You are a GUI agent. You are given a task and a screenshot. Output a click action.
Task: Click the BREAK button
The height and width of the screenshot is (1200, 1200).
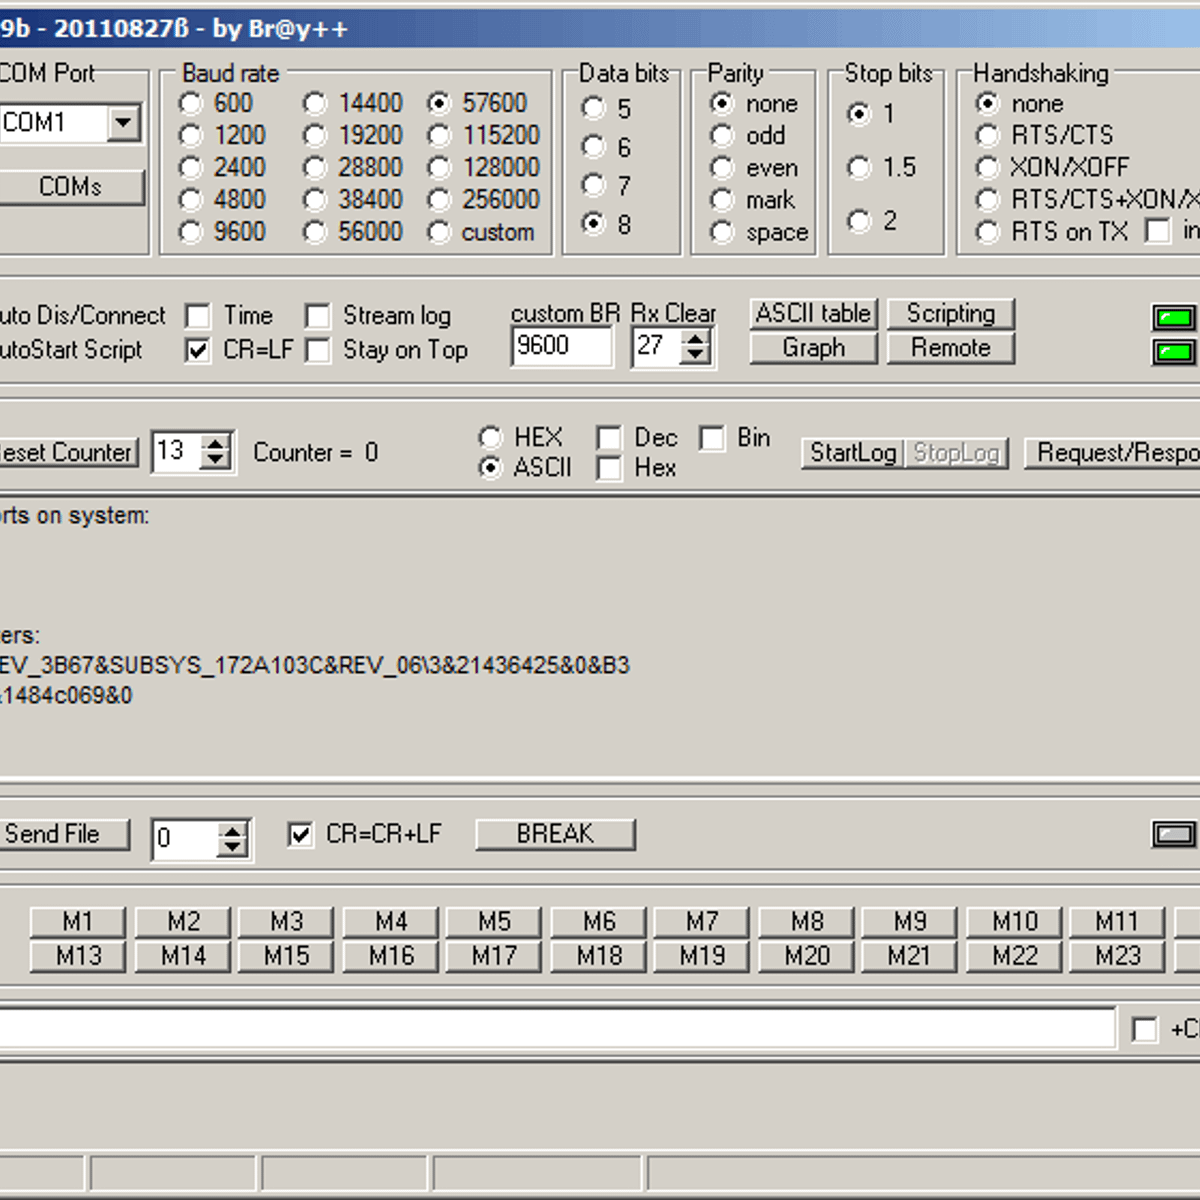(x=555, y=834)
